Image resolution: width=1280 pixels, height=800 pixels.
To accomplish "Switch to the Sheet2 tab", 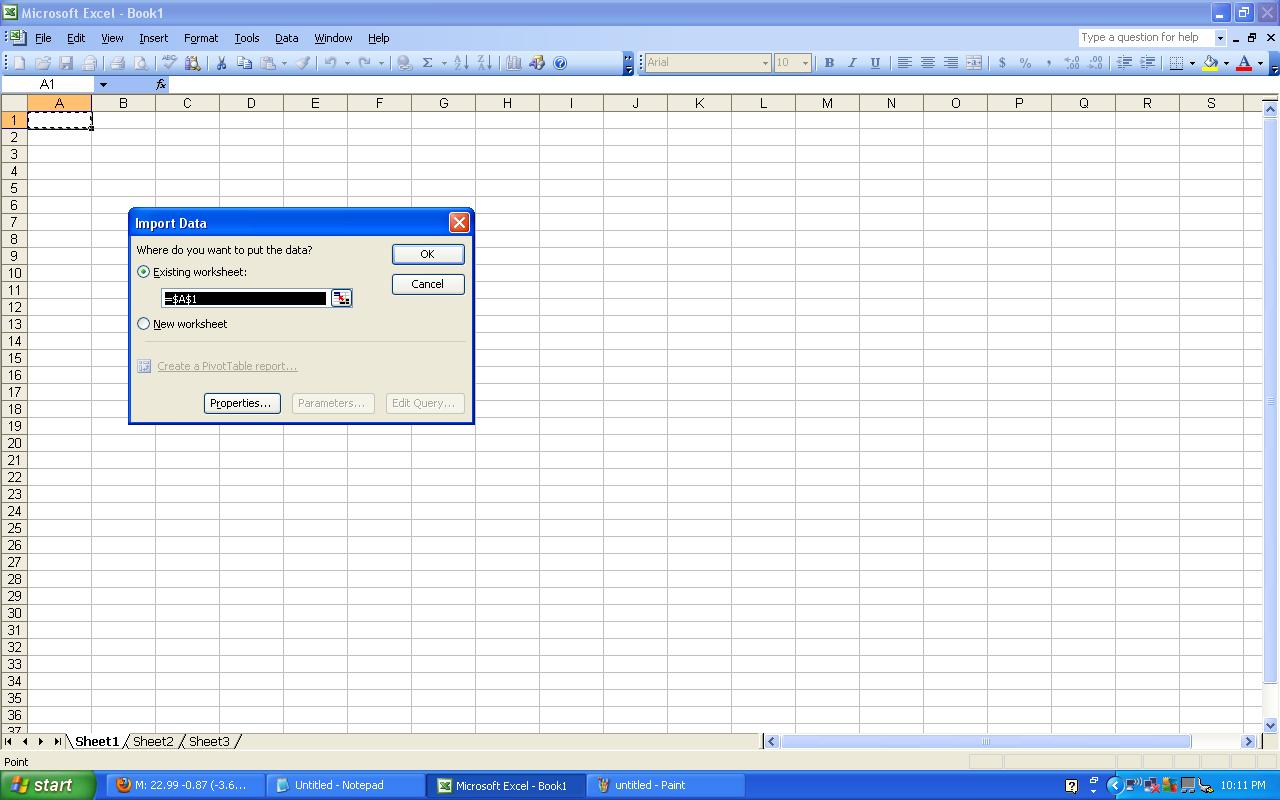I will (152, 741).
